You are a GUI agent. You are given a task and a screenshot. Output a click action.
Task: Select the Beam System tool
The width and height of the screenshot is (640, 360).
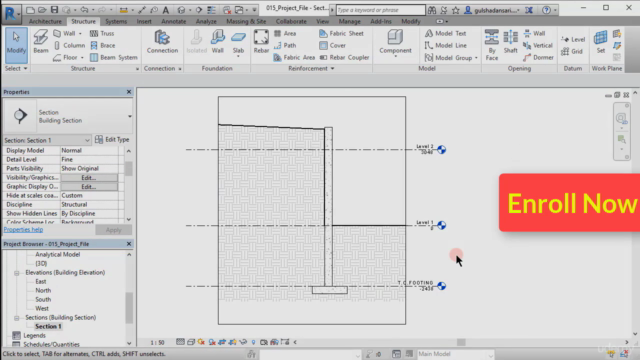point(113,58)
